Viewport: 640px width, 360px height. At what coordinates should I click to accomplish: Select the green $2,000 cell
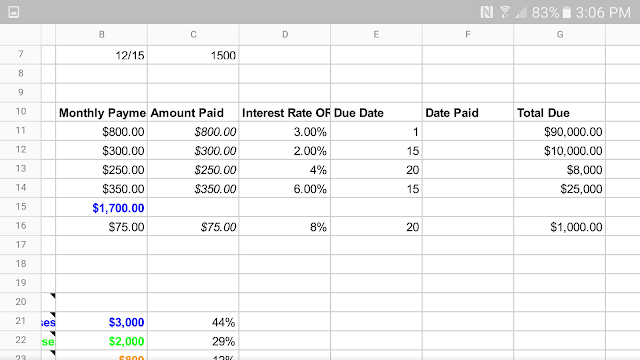tap(101, 341)
